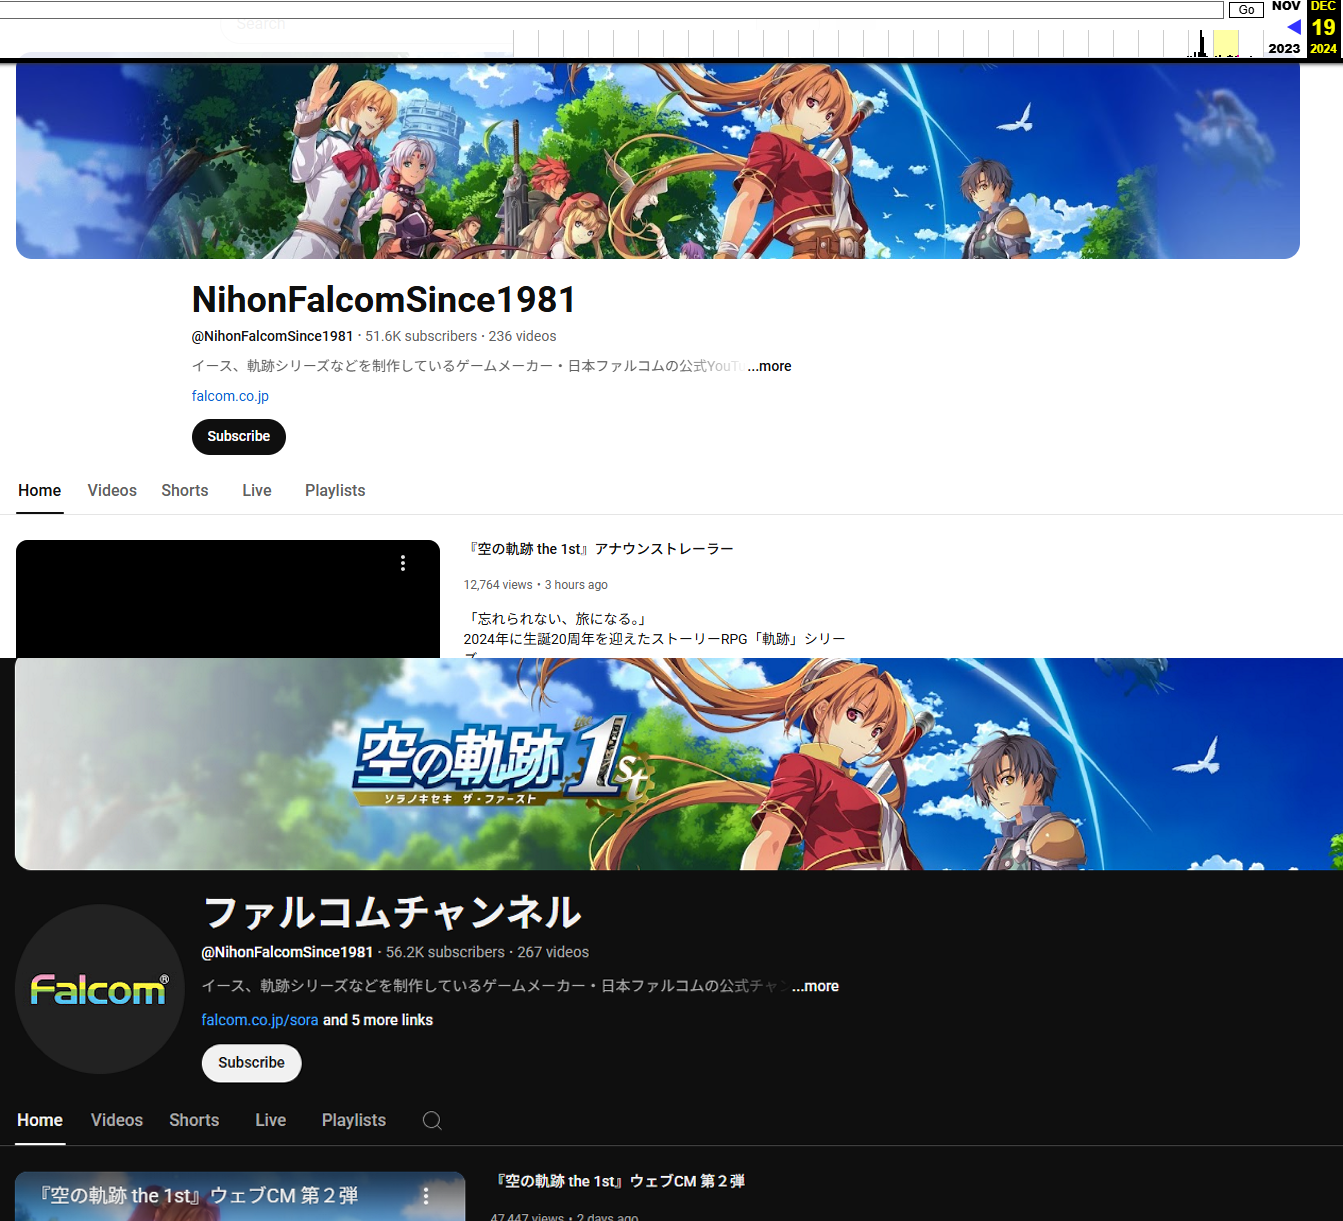Click the blue previous-capture arrow

[x=1294, y=27]
